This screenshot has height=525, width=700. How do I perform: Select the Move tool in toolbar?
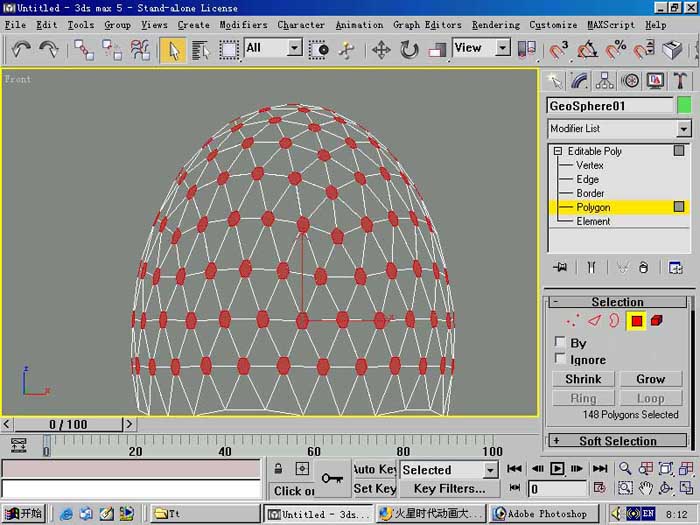coord(381,50)
